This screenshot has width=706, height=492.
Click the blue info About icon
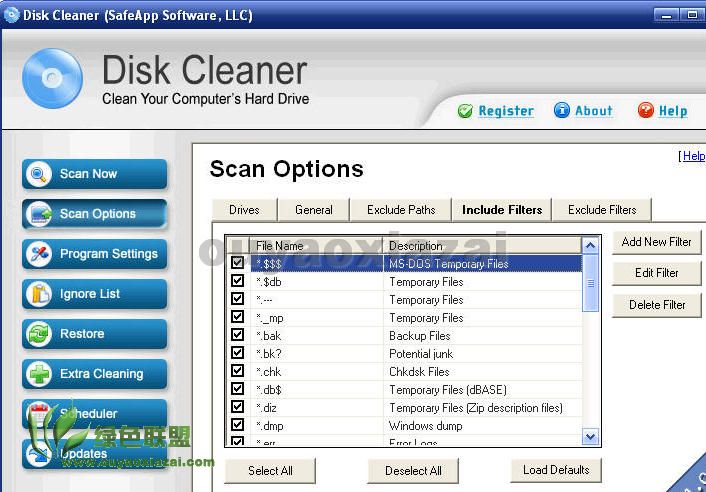pyautogui.click(x=561, y=110)
